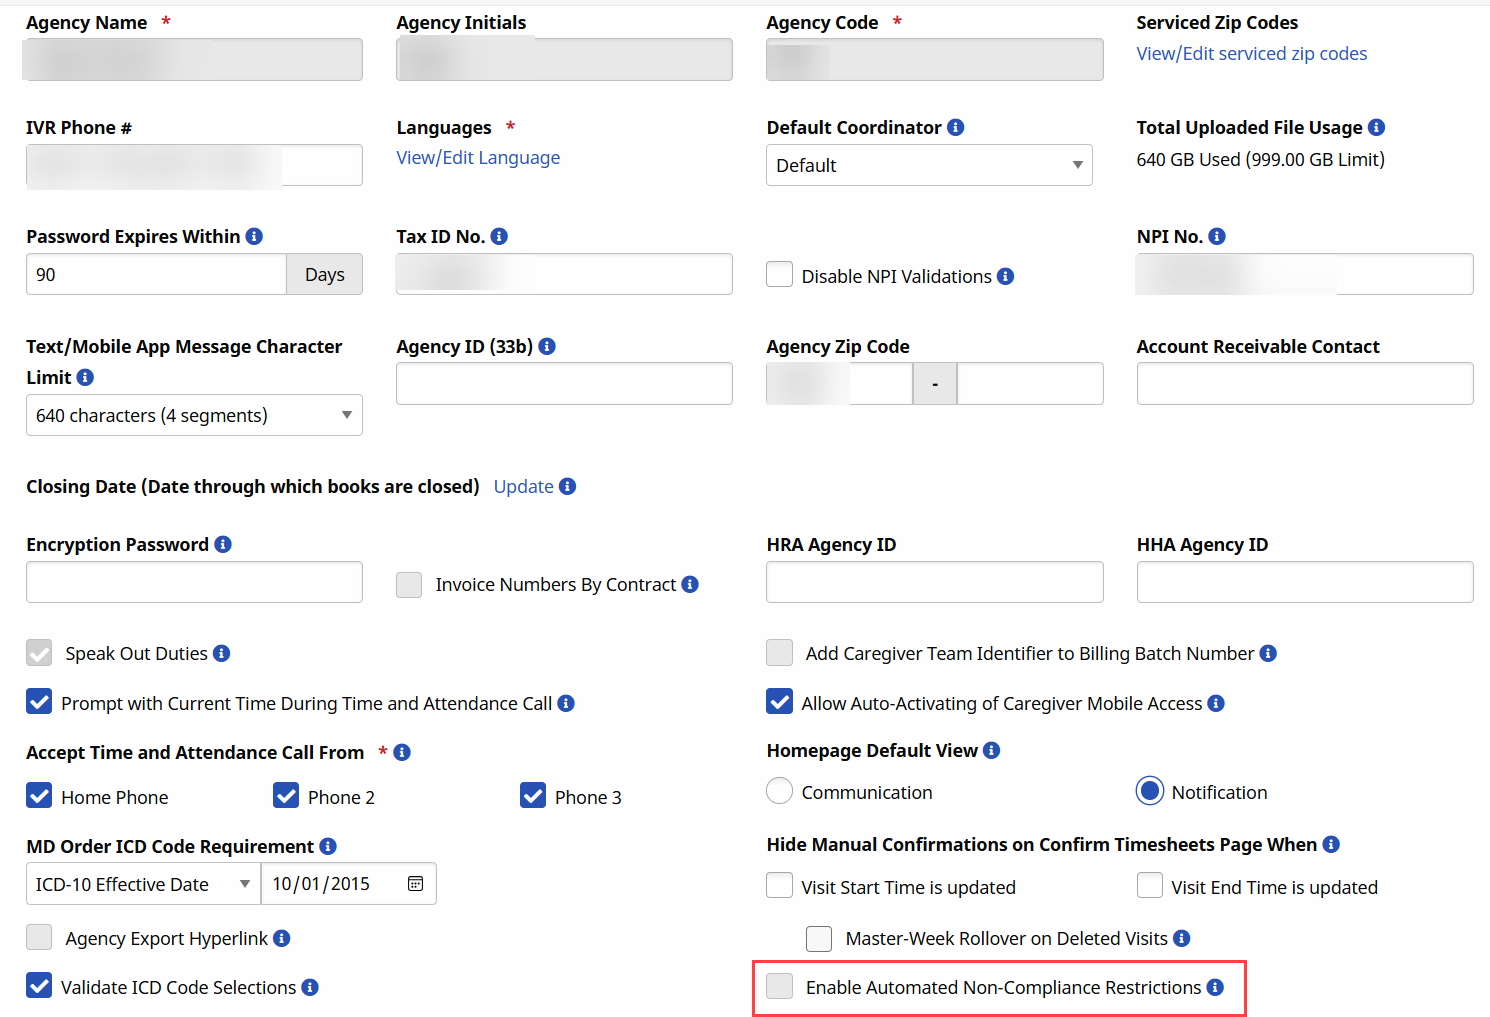Click info icon beside Total Uploaded File Usage
1490x1017 pixels.
point(1376,127)
